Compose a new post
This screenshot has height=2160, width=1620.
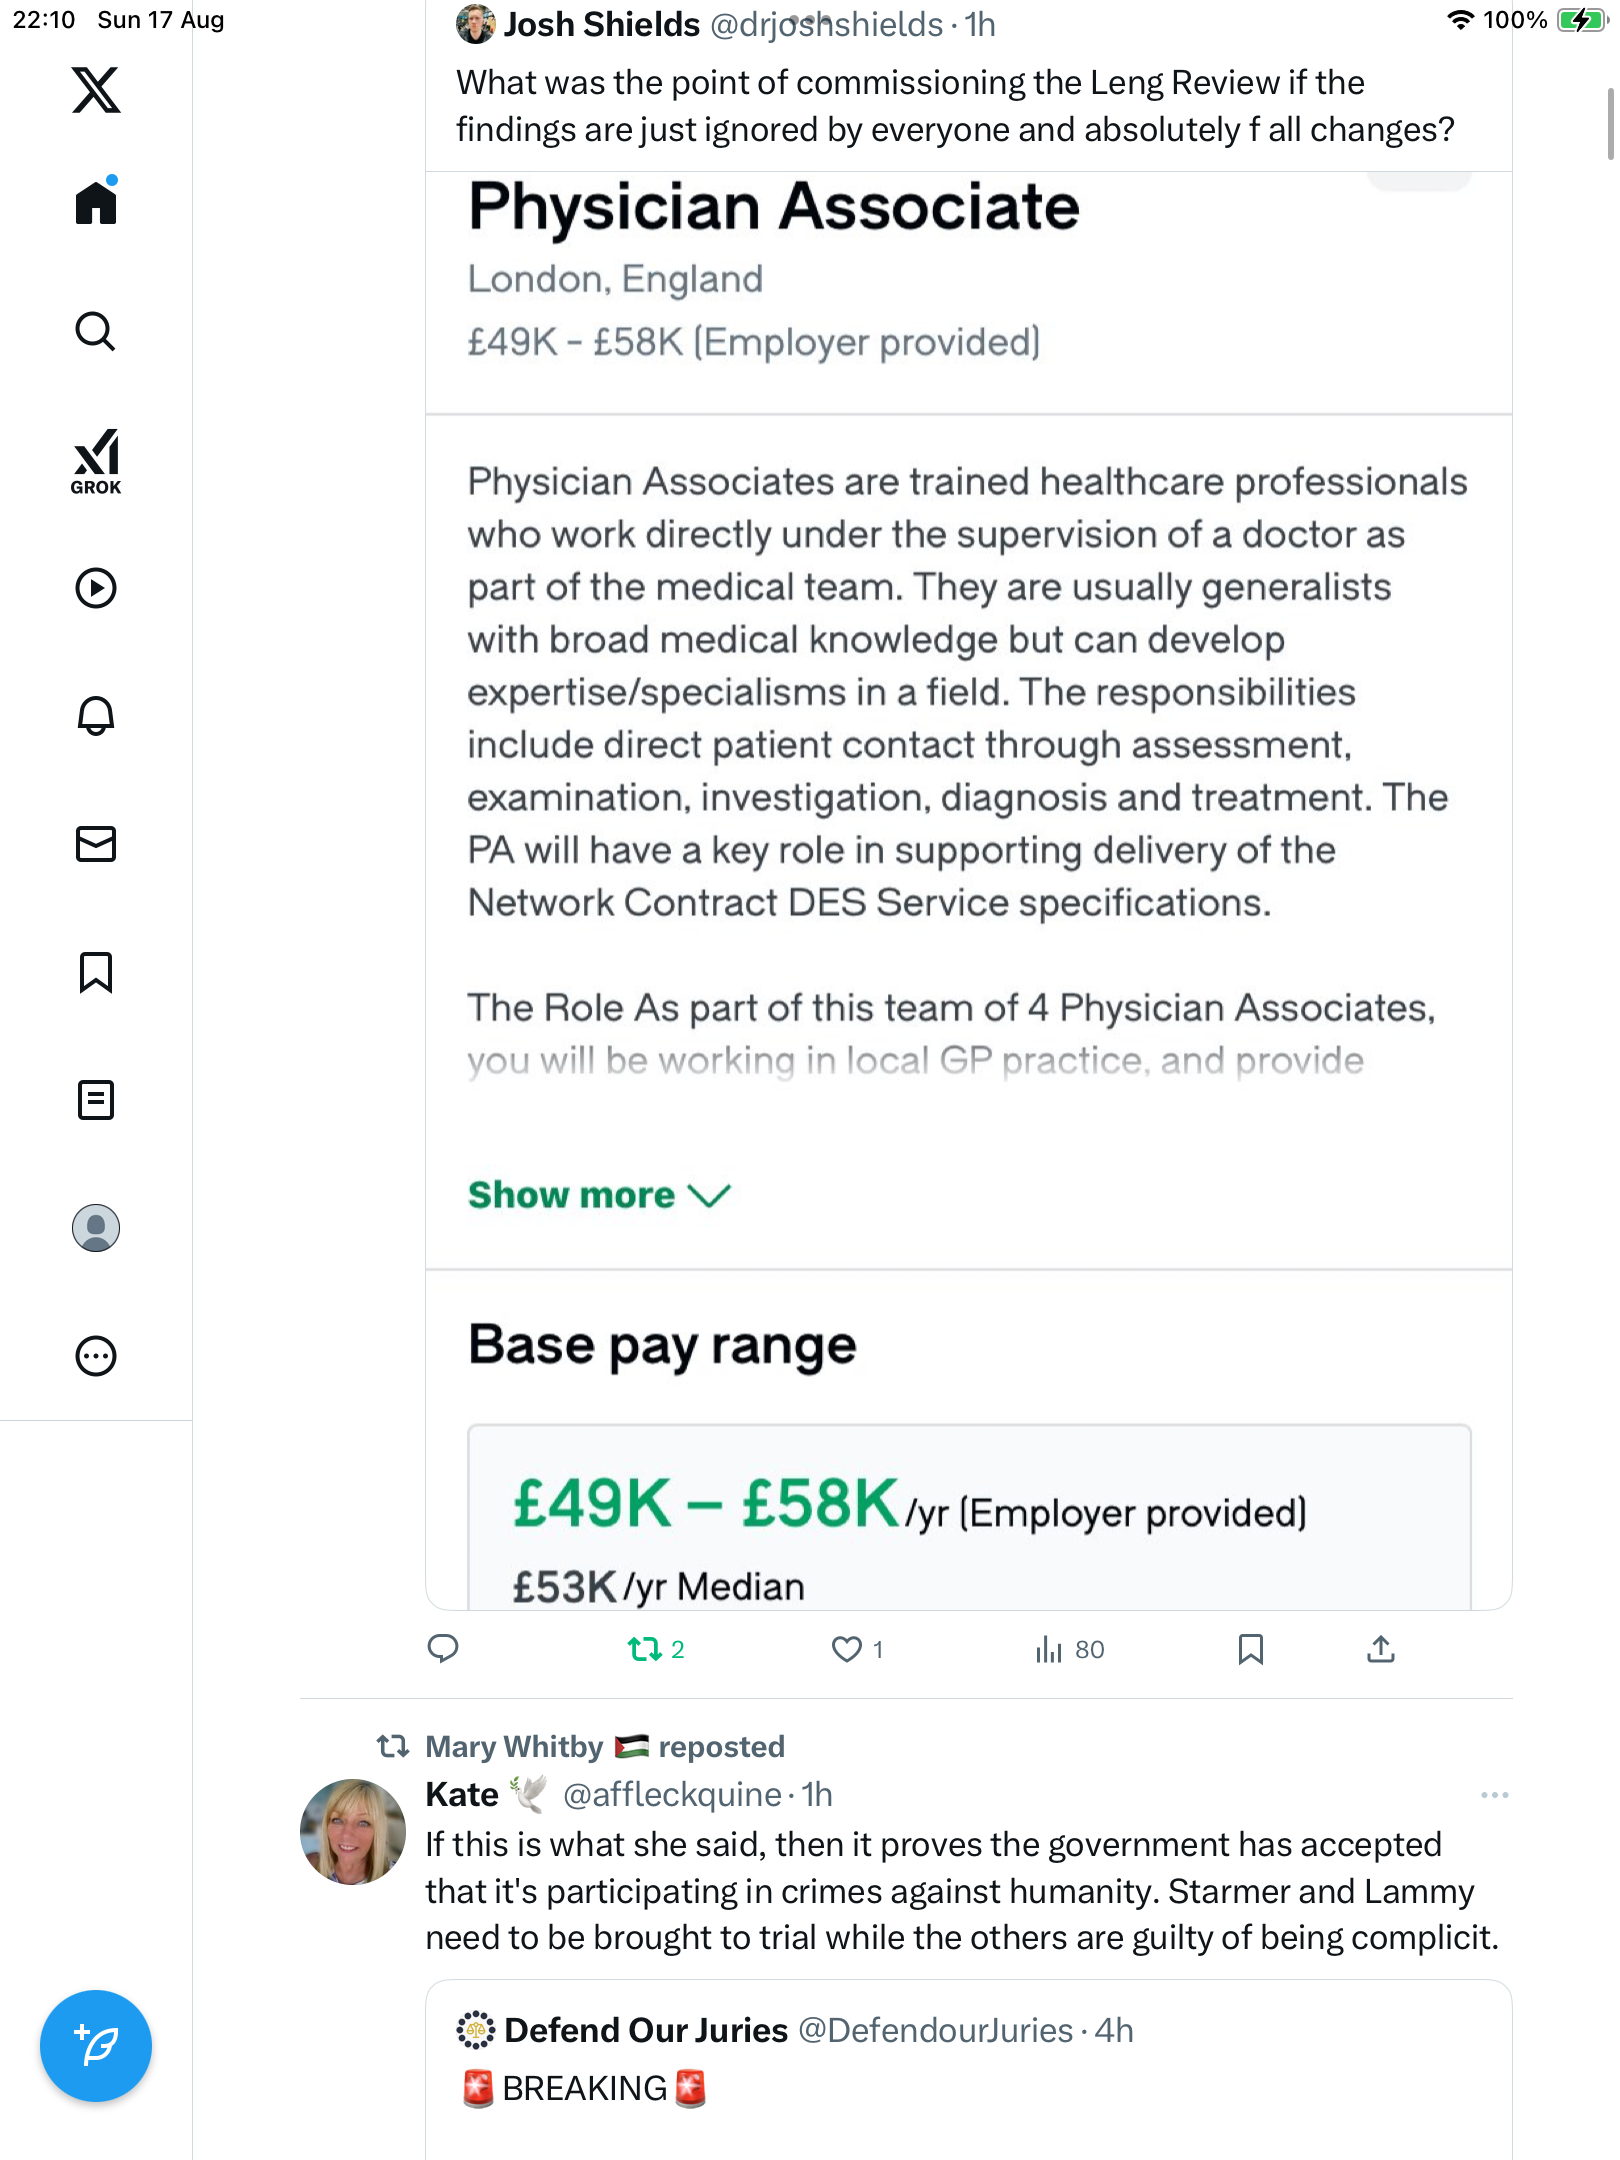pyautogui.click(x=96, y=2046)
